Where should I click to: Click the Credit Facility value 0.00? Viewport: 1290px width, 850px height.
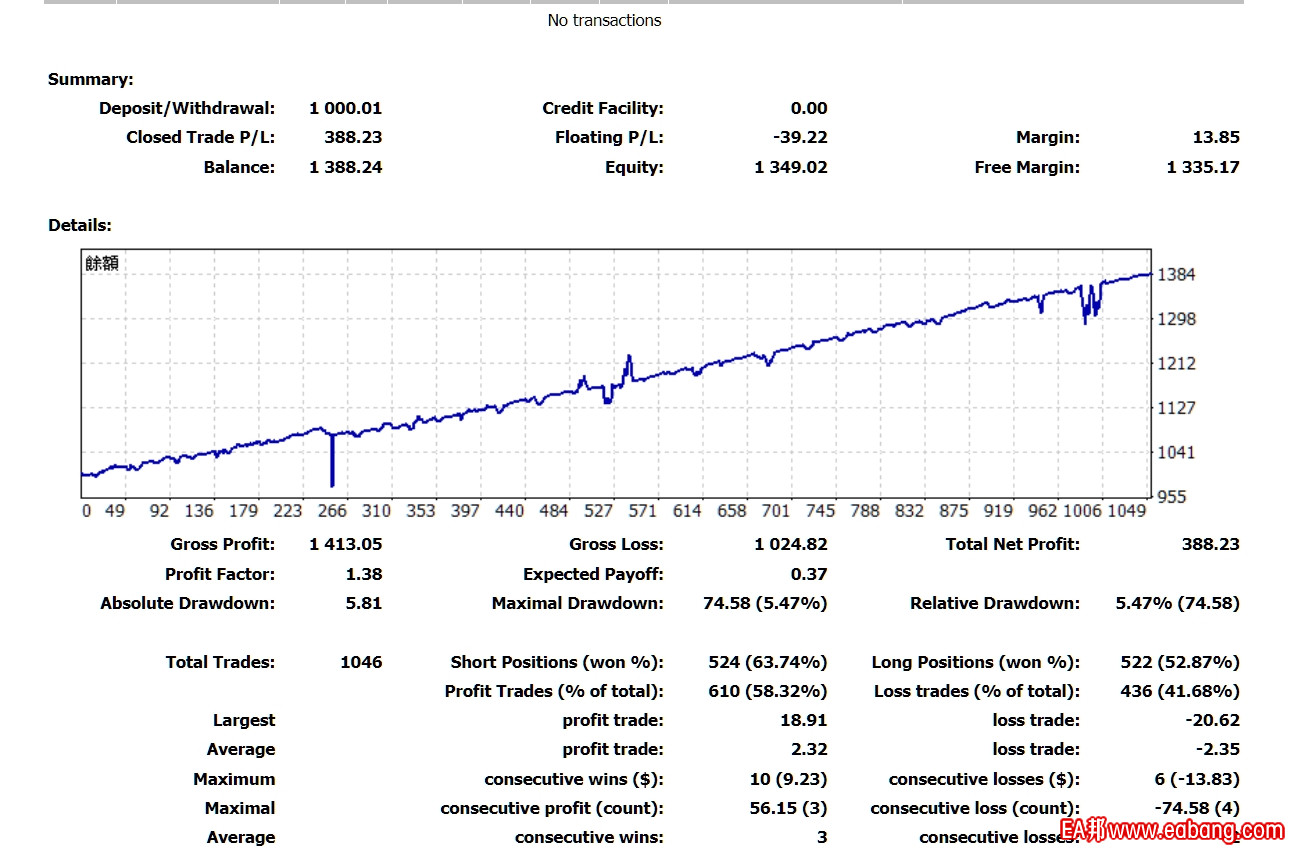click(x=809, y=108)
